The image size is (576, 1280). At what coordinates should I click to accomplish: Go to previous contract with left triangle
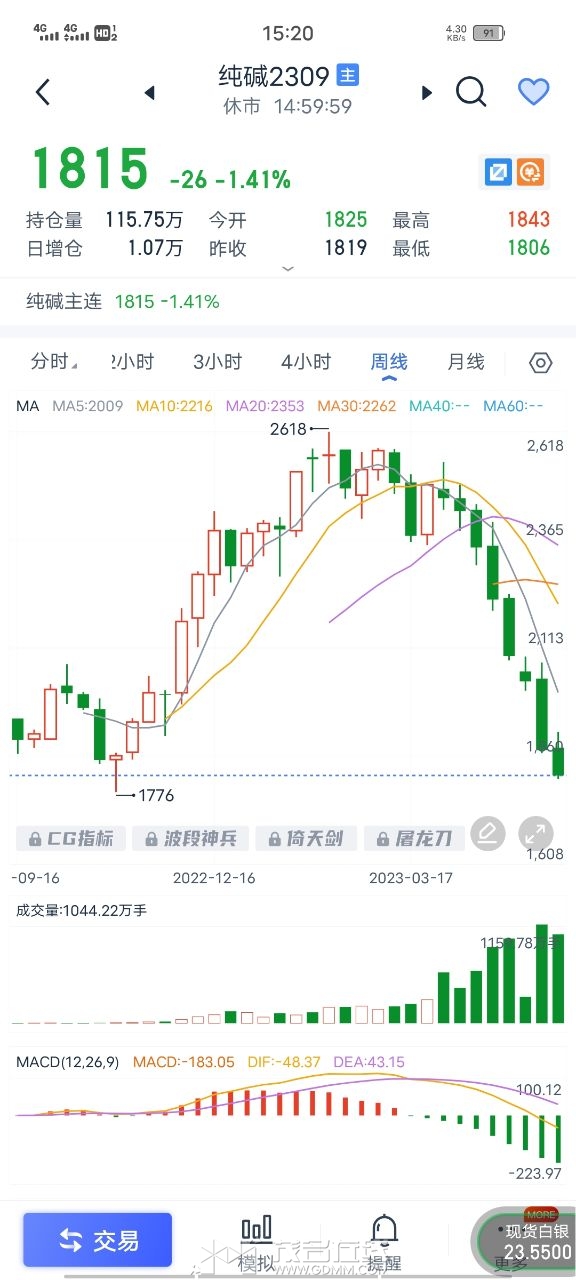tap(150, 93)
